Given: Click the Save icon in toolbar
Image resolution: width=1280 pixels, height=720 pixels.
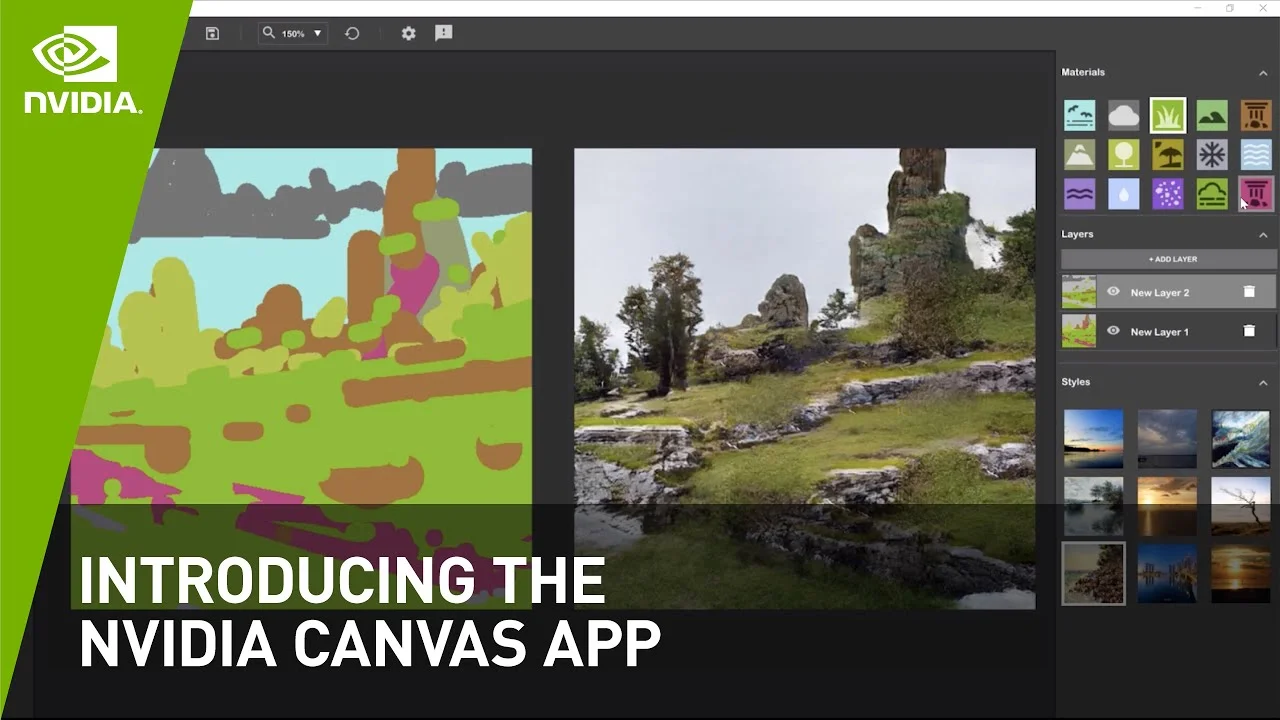Looking at the screenshot, I should (212, 33).
